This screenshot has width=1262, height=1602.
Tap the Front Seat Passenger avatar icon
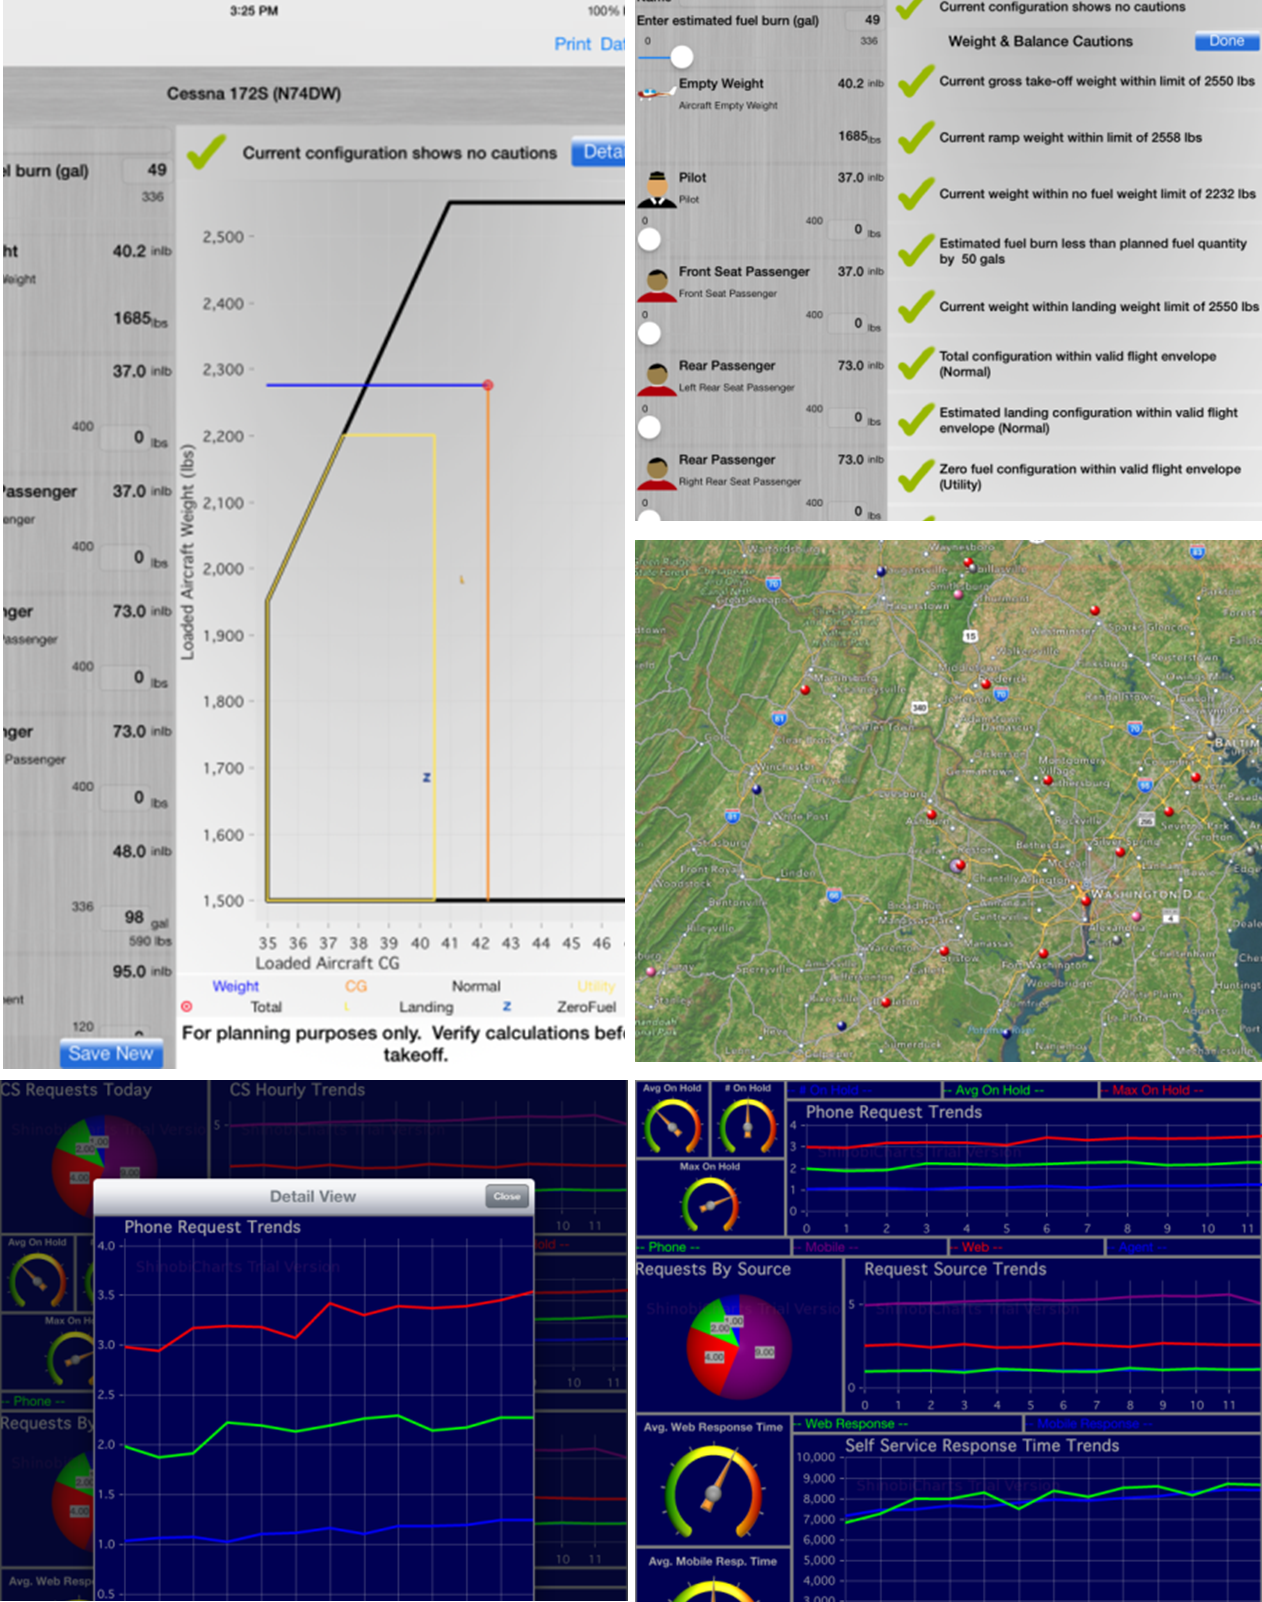click(656, 284)
